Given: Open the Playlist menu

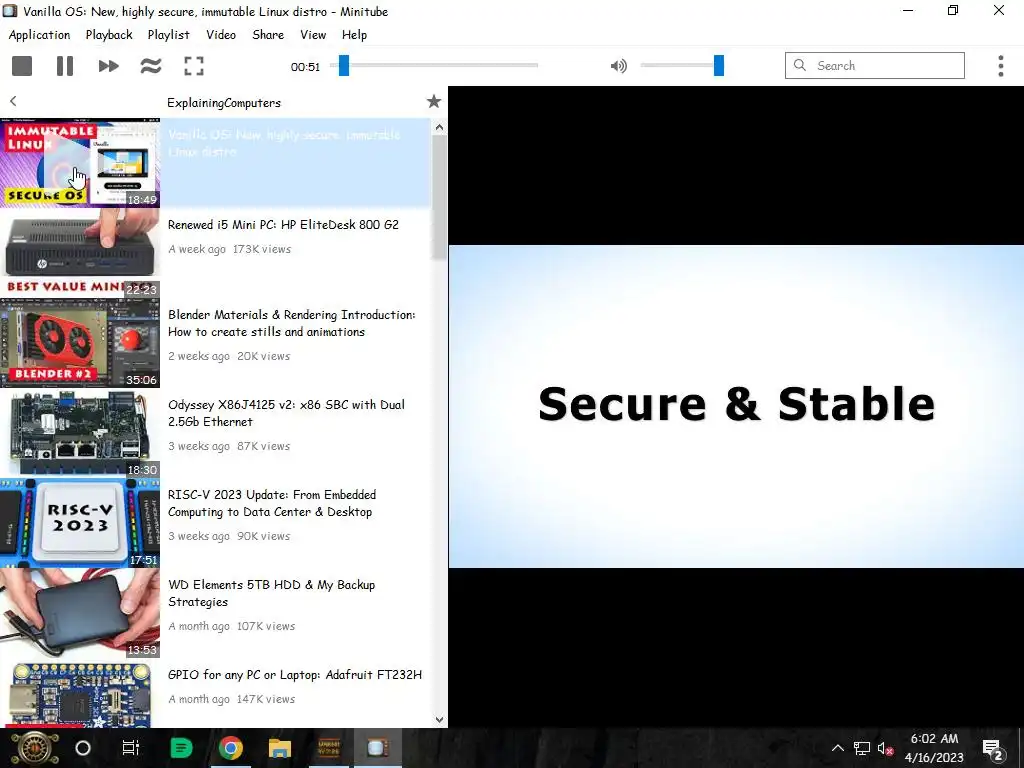Looking at the screenshot, I should pyautogui.click(x=168, y=35).
